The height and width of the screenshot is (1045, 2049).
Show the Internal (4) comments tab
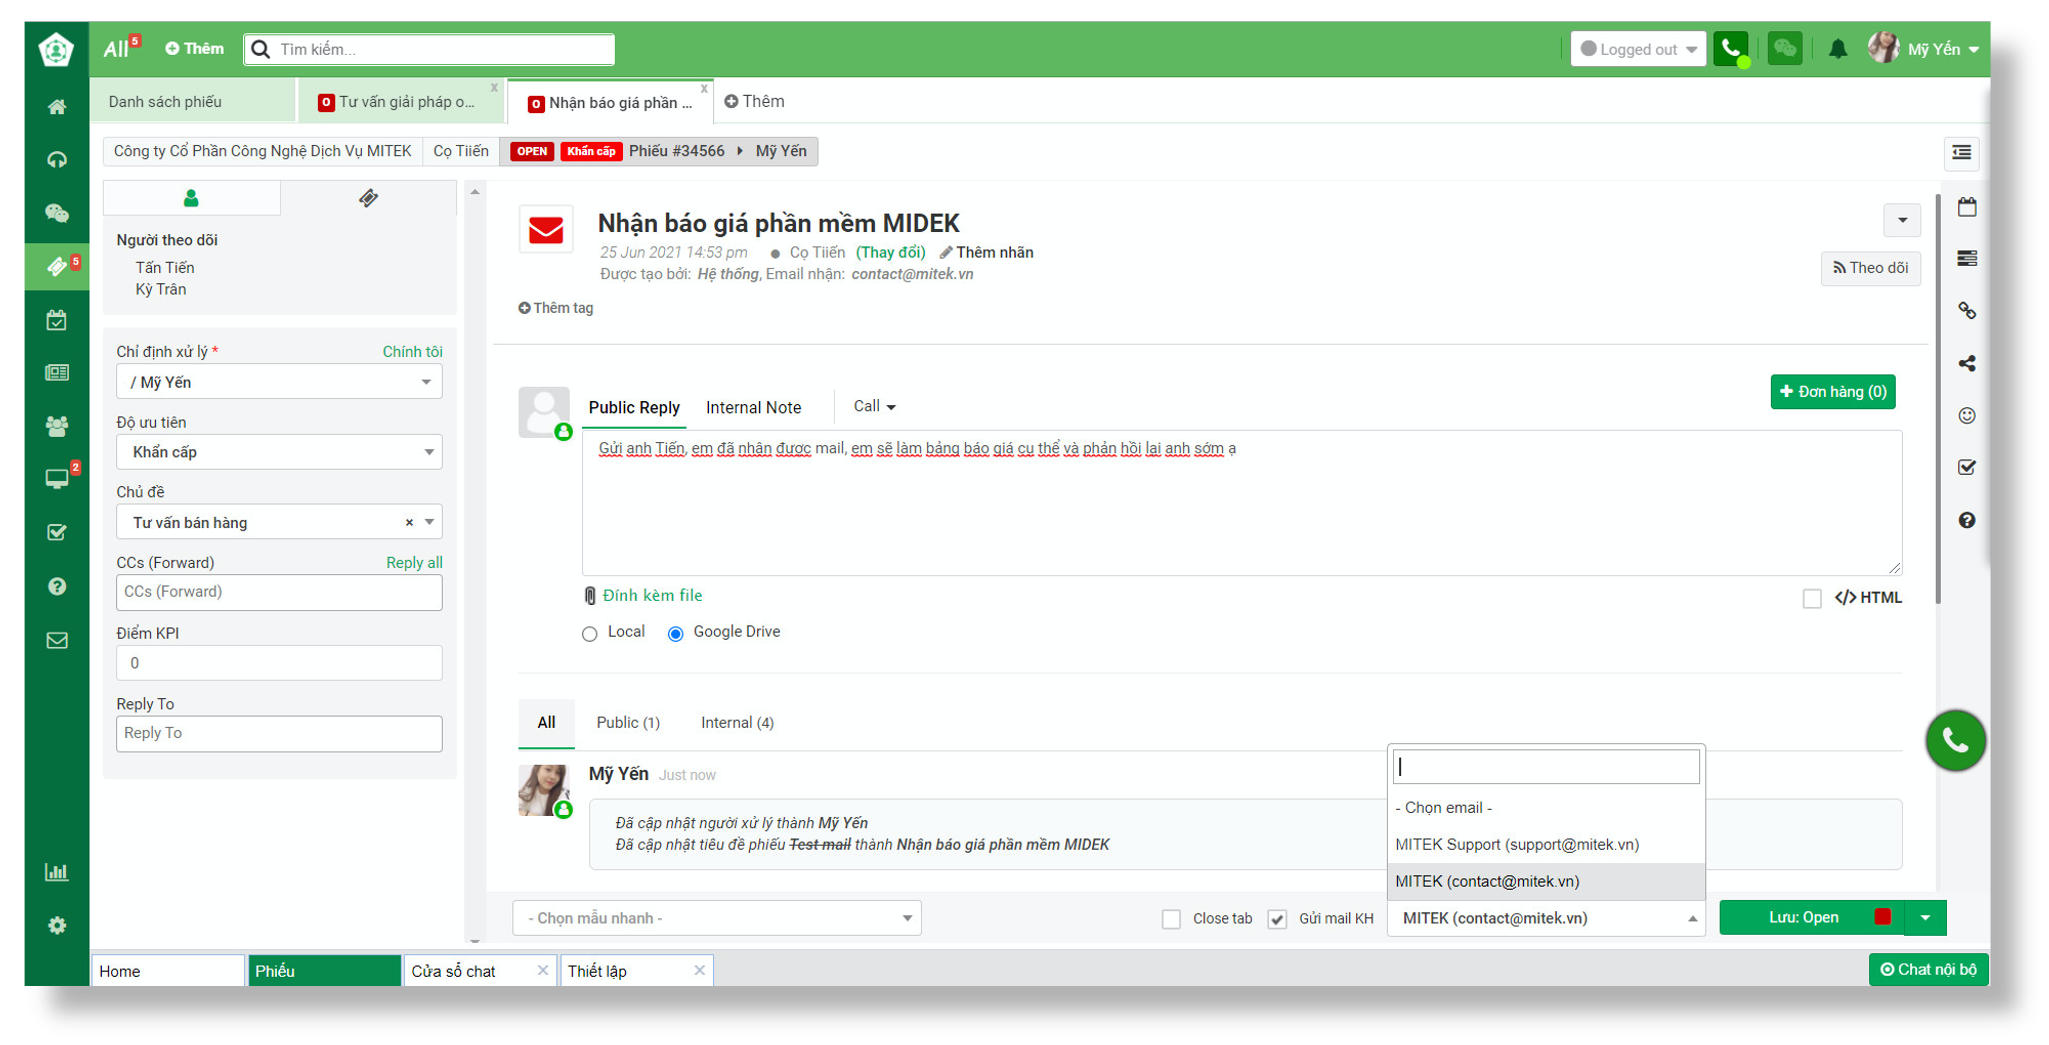(x=737, y=722)
